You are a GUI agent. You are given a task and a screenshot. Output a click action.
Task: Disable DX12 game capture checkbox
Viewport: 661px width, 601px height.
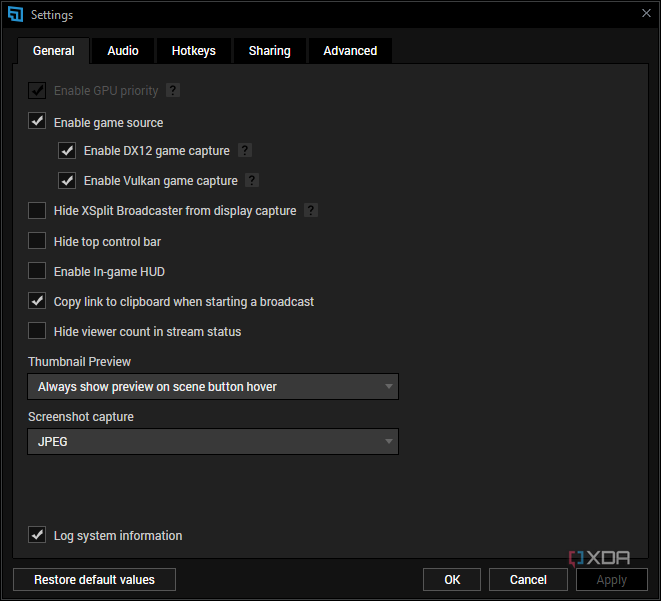[x=67, y=150]
